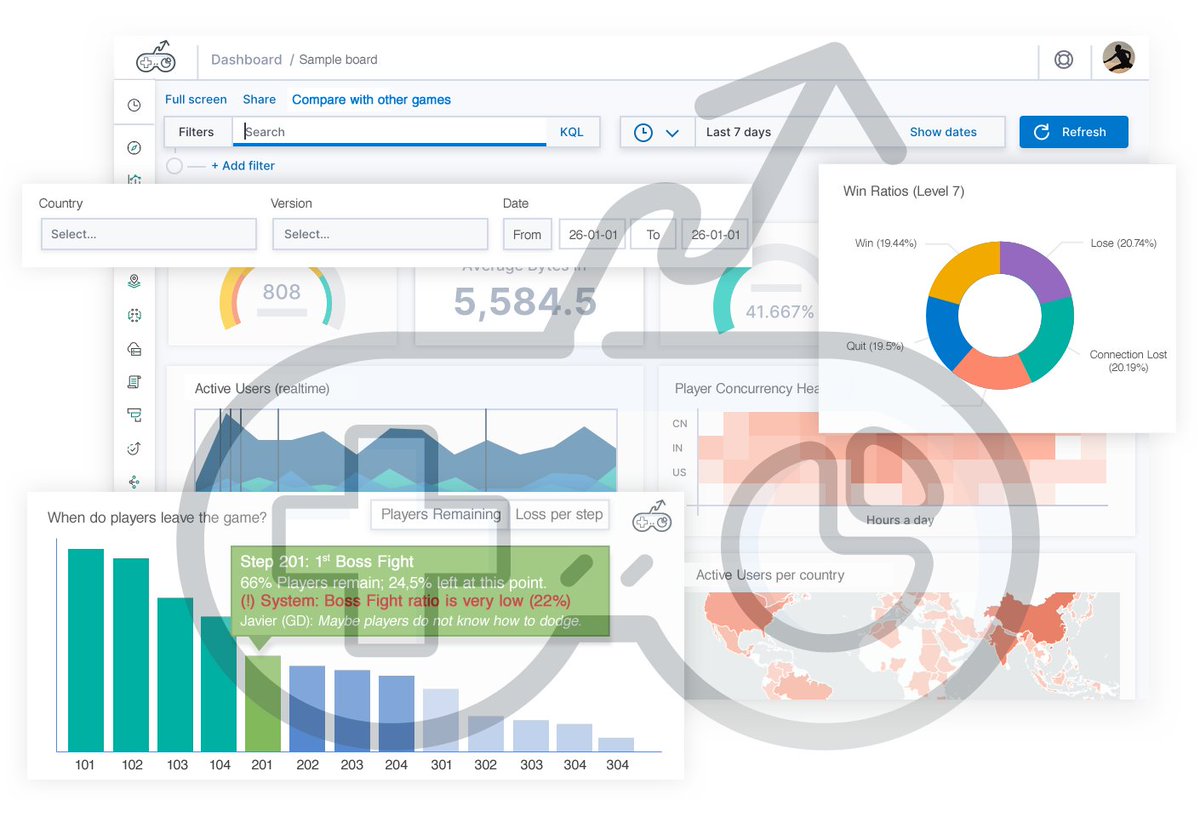
Task: Click the compass discover icon in the sidebar
Action: (x=134, y=147)
